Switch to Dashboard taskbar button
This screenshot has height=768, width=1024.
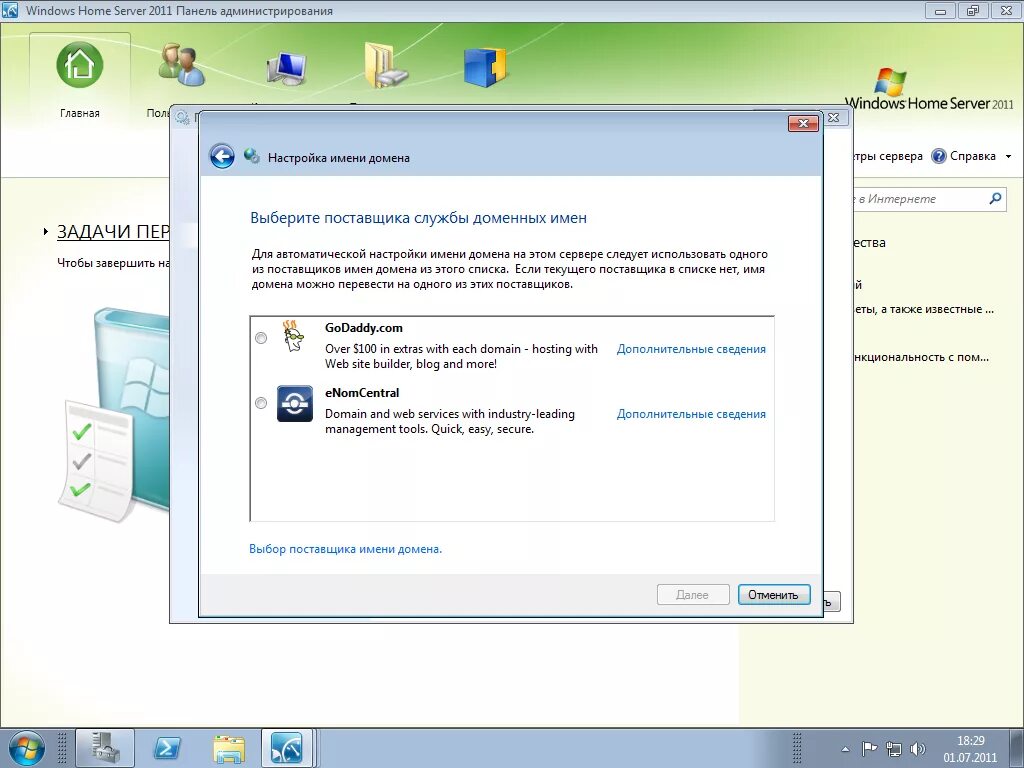click(287, 748)
